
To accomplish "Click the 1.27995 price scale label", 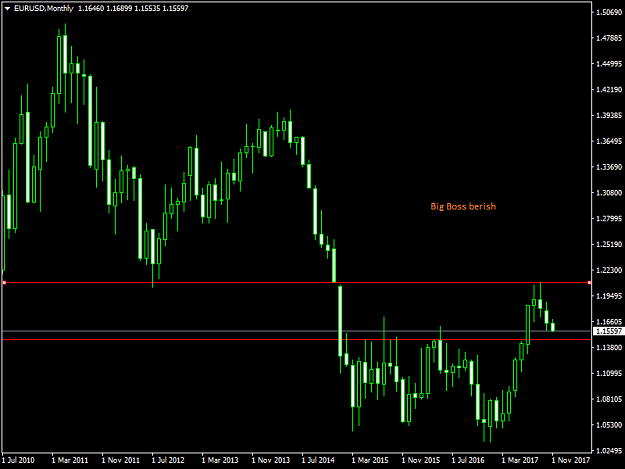I will pos(609,218).
